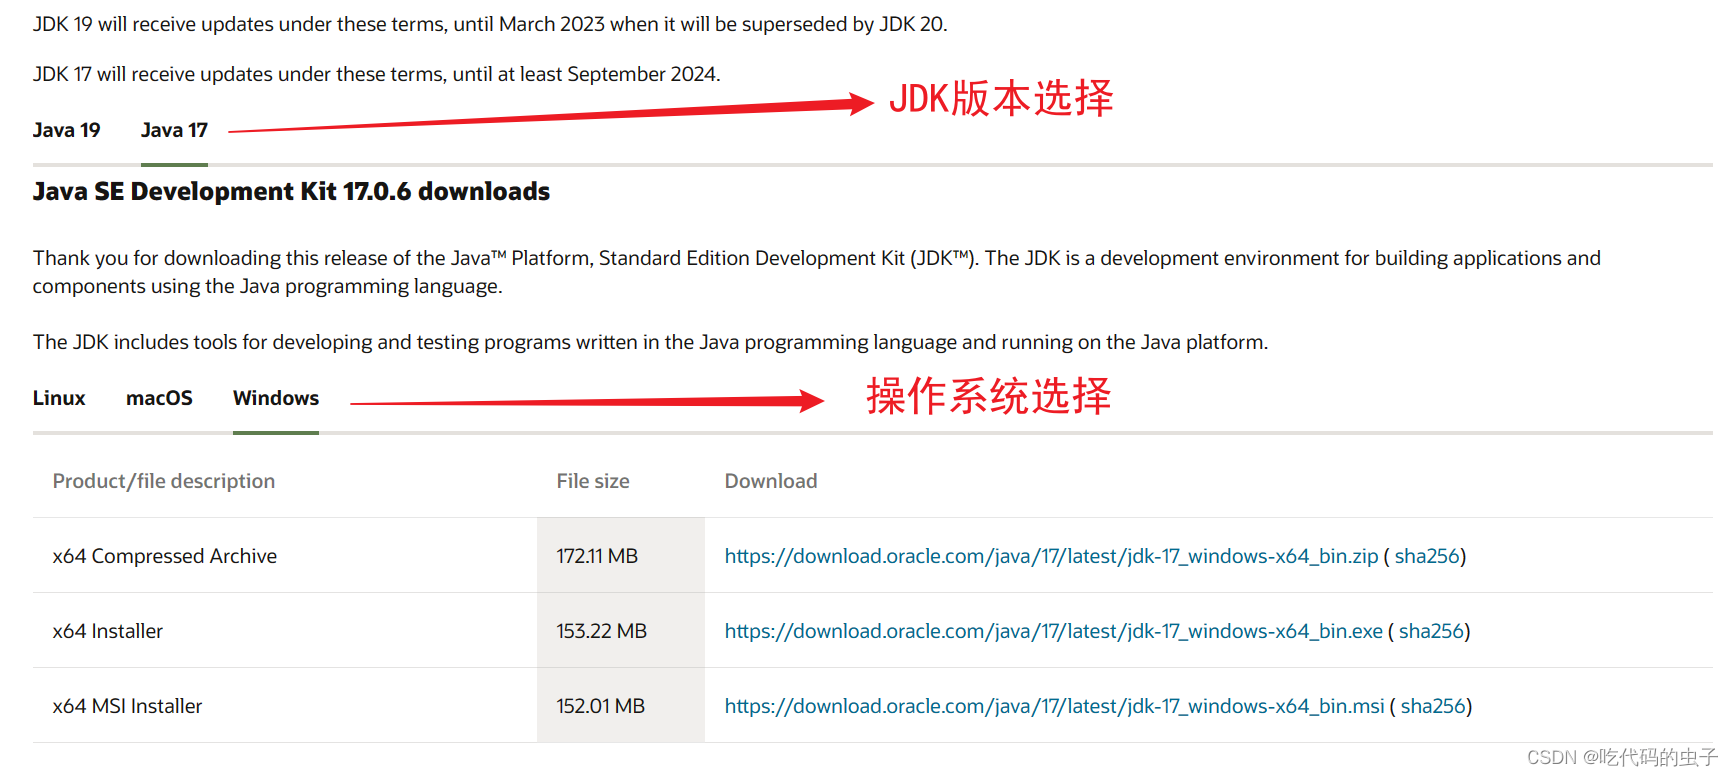Download the jdk-17_windows-x64_bin.zip link
1733x776 pixels.
click(1051, 556)
